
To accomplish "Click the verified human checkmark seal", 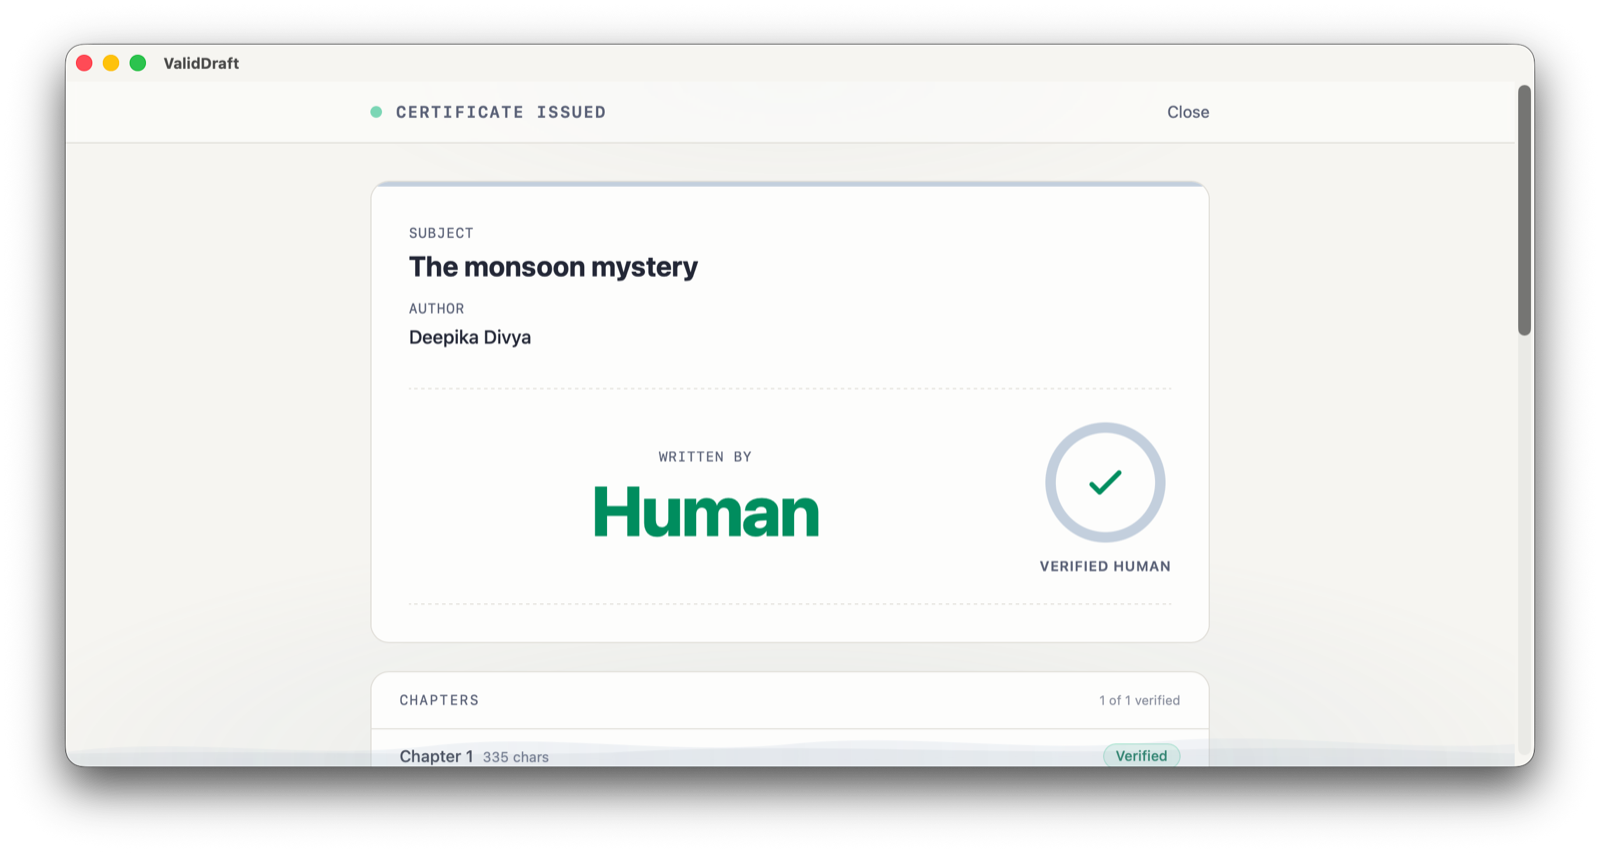I will click(1105, 482).
